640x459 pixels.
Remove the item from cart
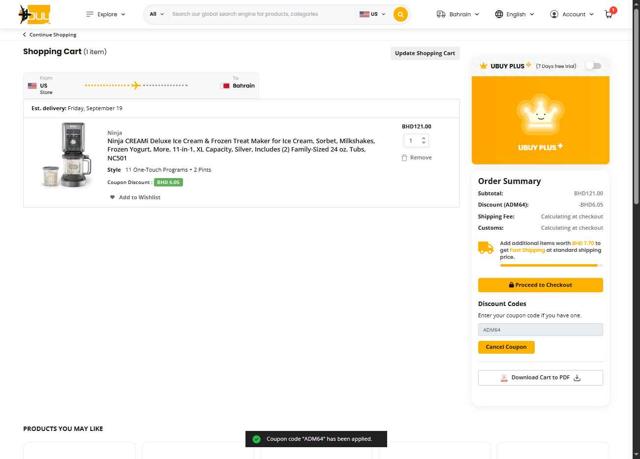[417, 157]
